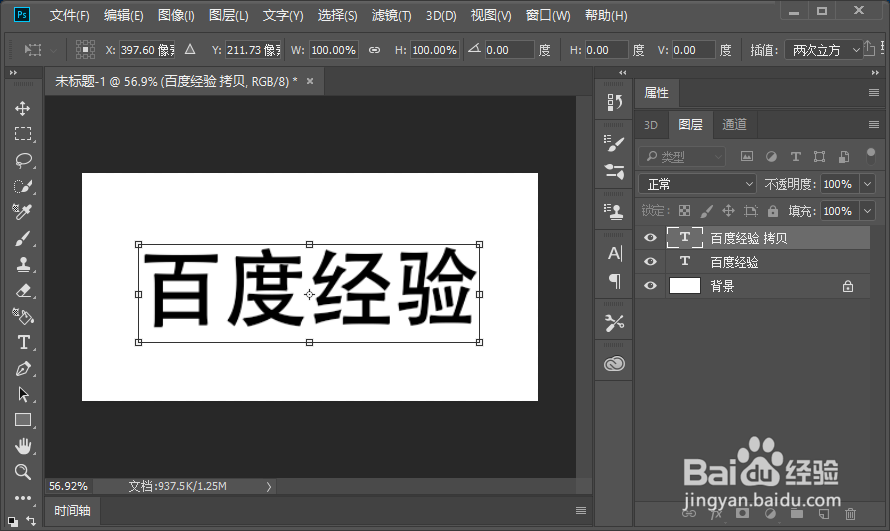Open the 时间轴 panel tab
The width and height of the screenshot is (890, 531).
(73, 511)
